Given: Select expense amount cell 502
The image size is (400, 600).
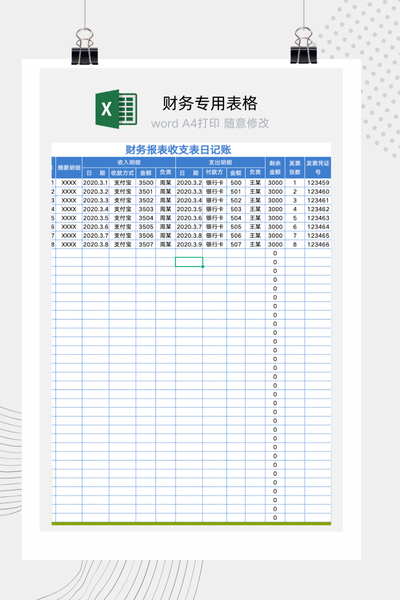Looking at the screenshot, I should coord(236,201).
